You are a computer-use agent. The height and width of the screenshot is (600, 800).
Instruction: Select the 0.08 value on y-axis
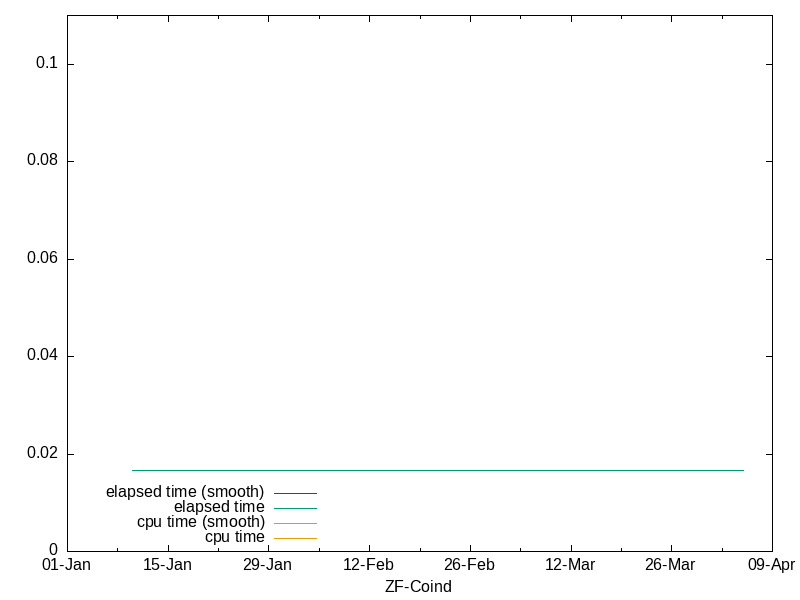click(x=42, y=161)
